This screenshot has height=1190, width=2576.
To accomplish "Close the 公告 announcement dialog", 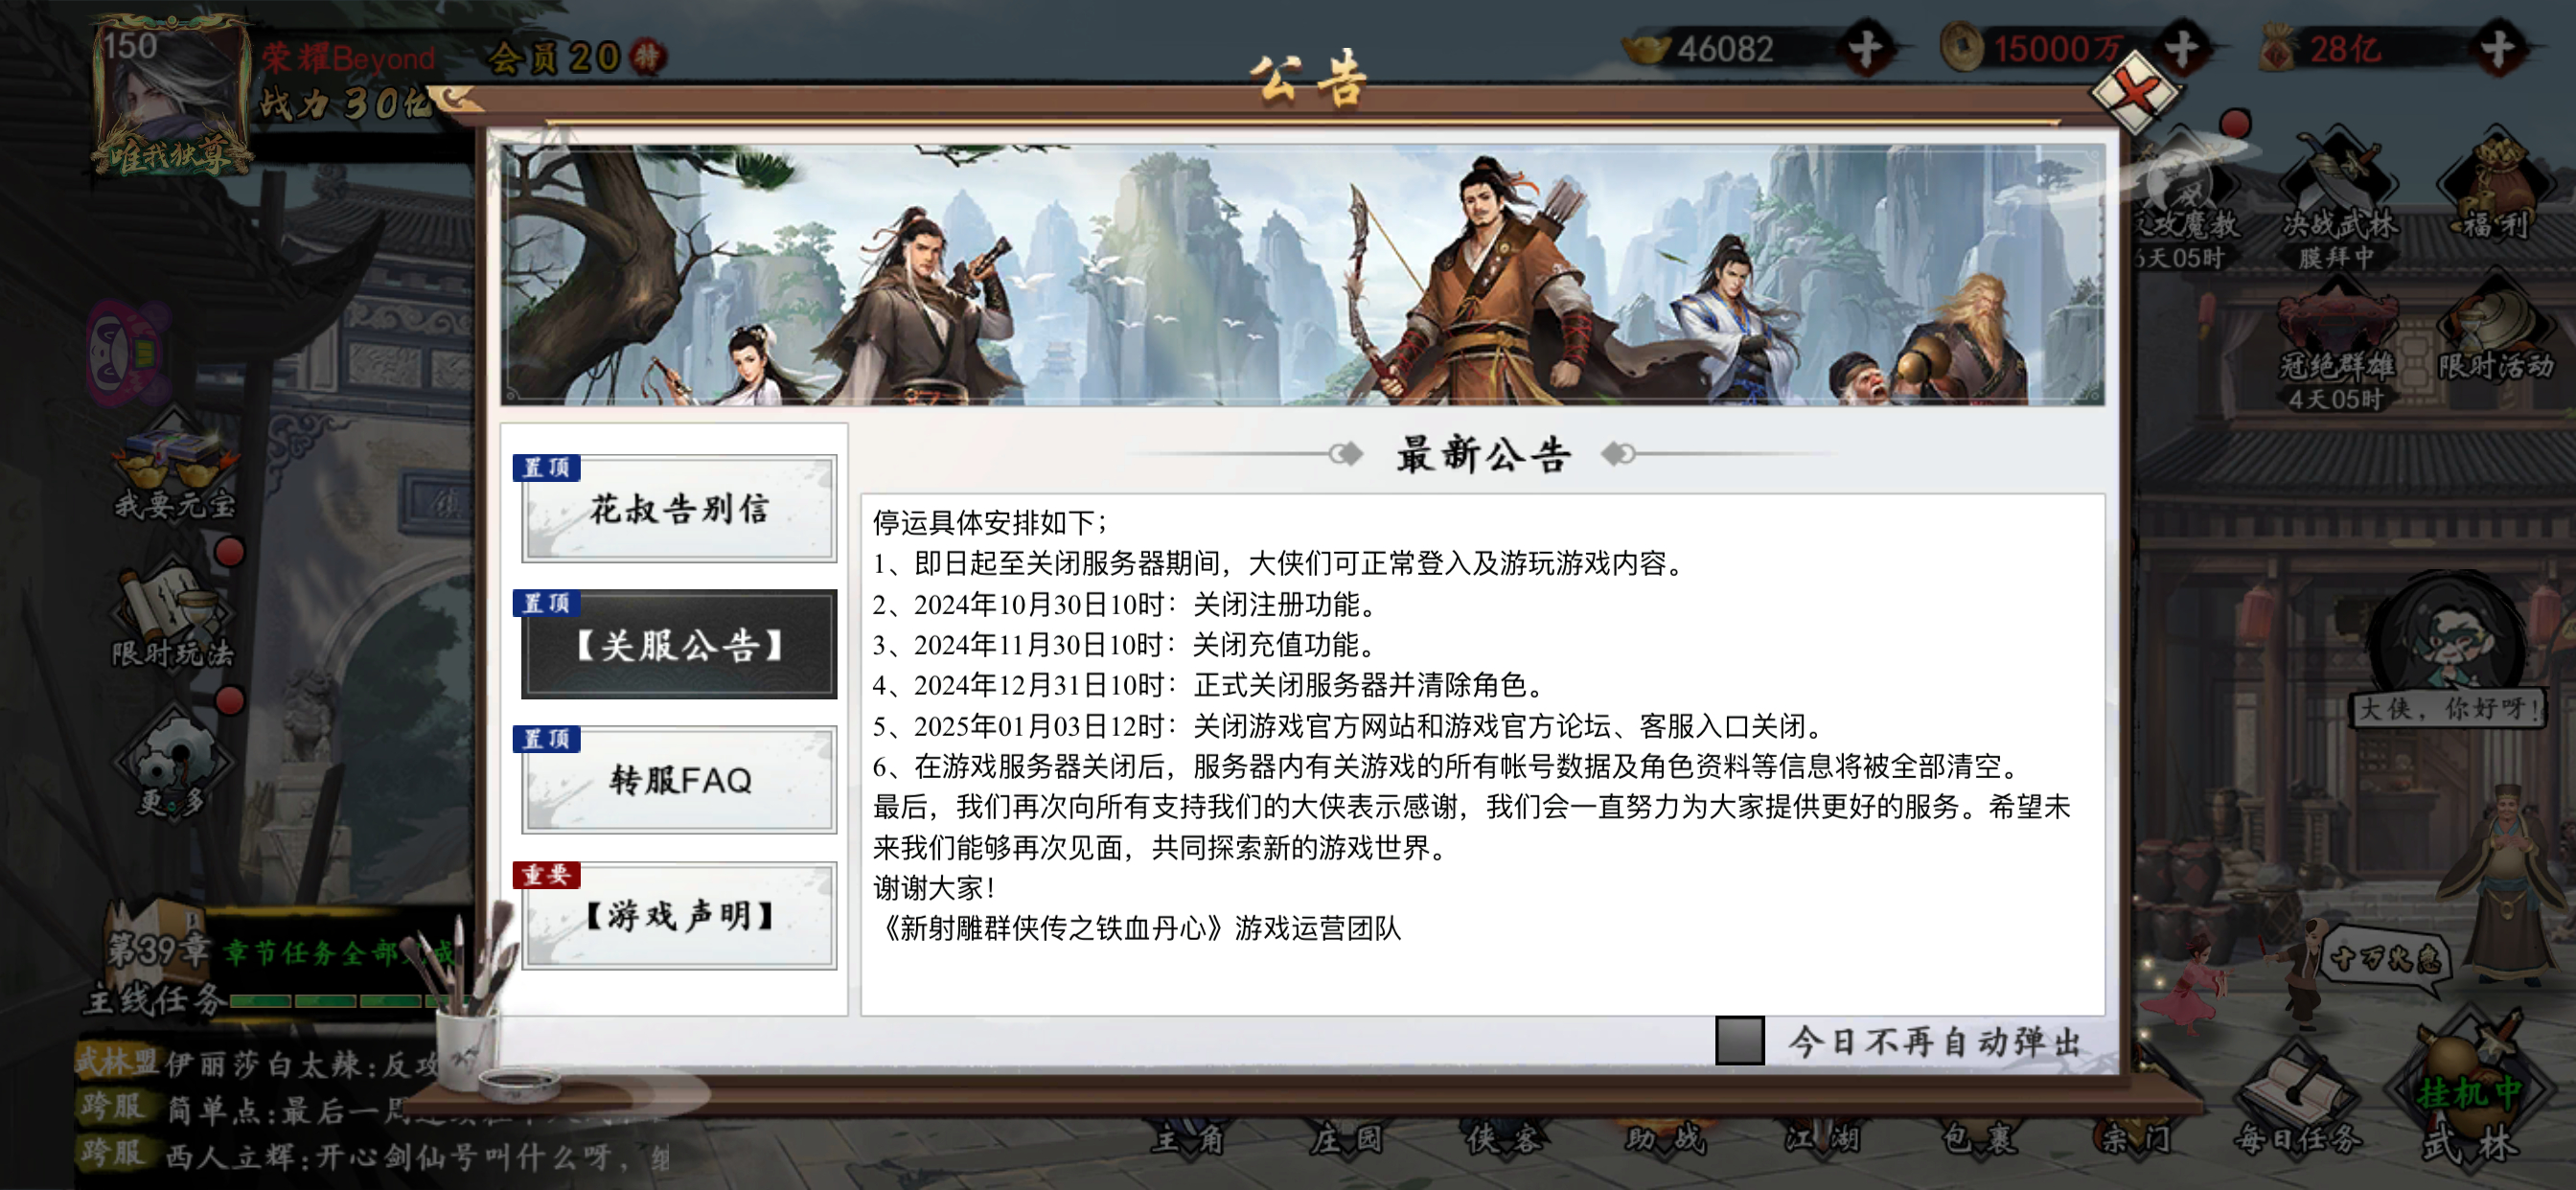I will pos(2136,94).
